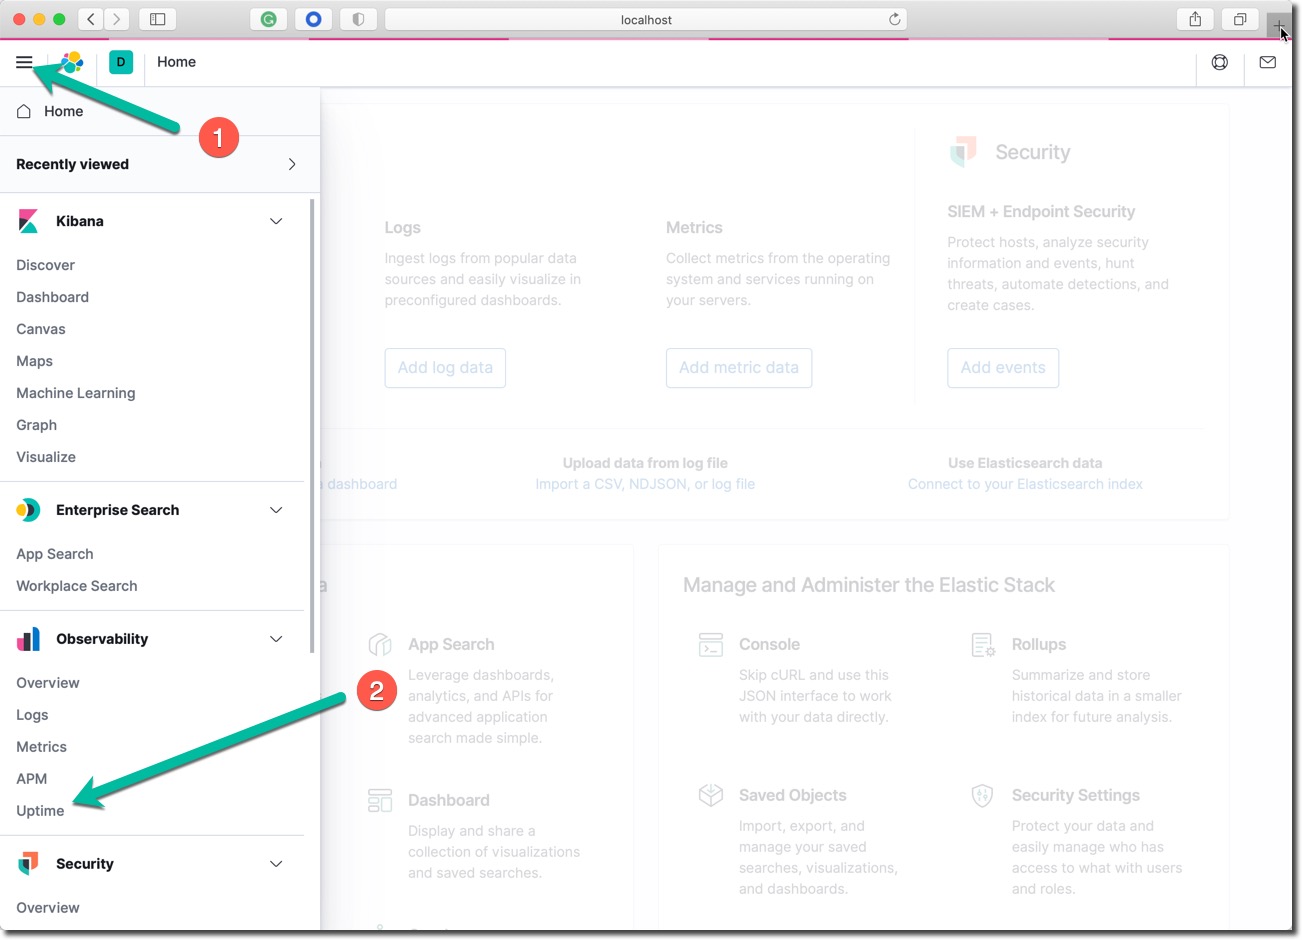
Task: Collapse the Enterprise Search section chevron
Action: point(276,510)
